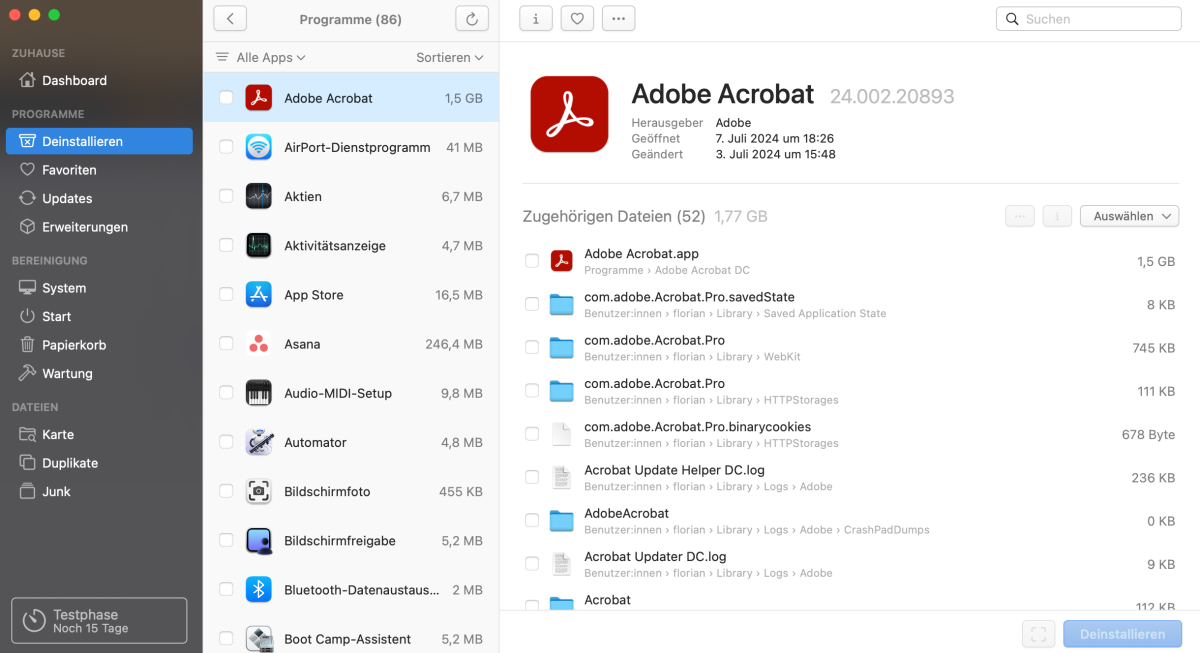Screen dimensions: 1200x653
Task: Click the Boot Camp-Assistent icon
Action: [259, 639]
